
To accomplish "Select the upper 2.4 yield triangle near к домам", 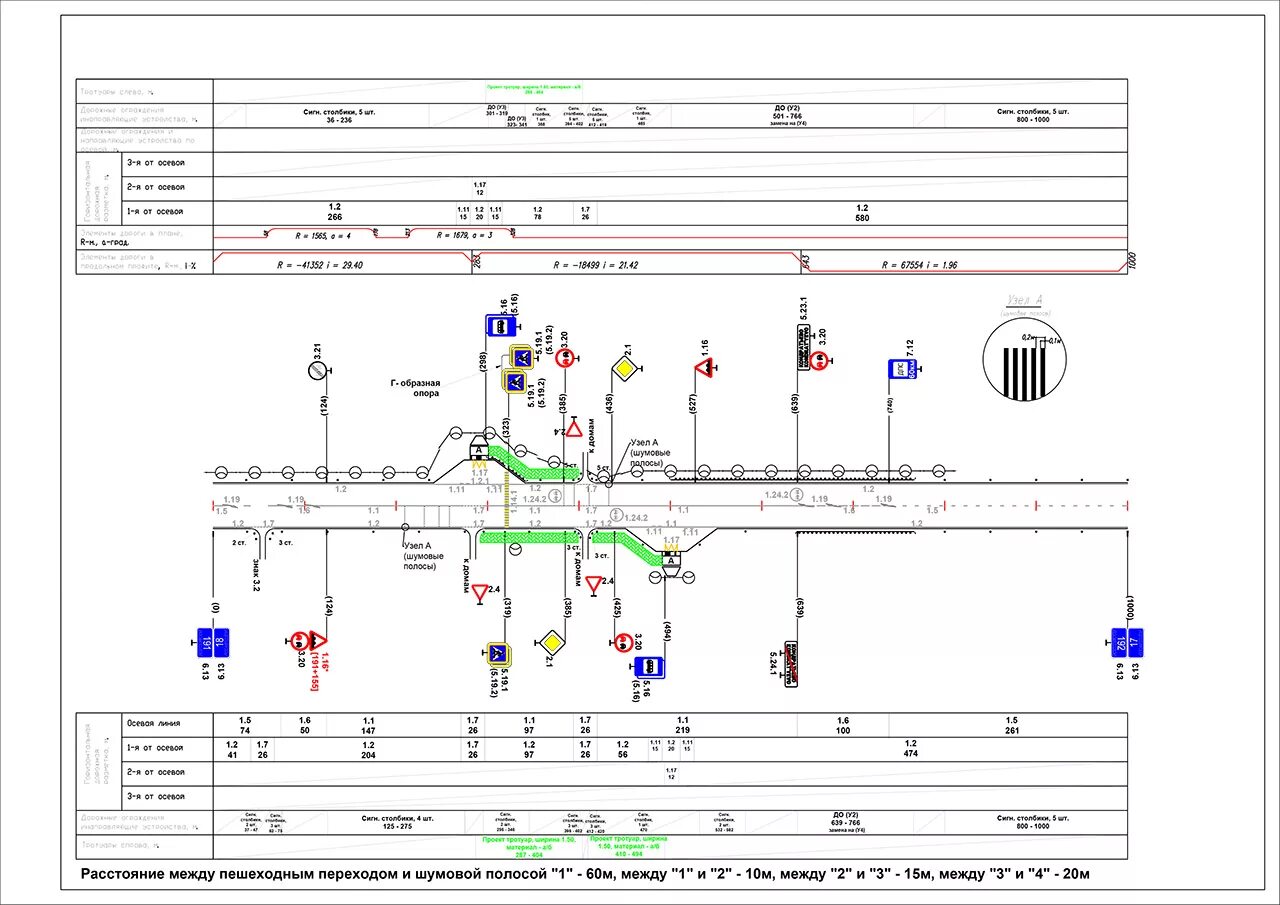I will (574, 429).
